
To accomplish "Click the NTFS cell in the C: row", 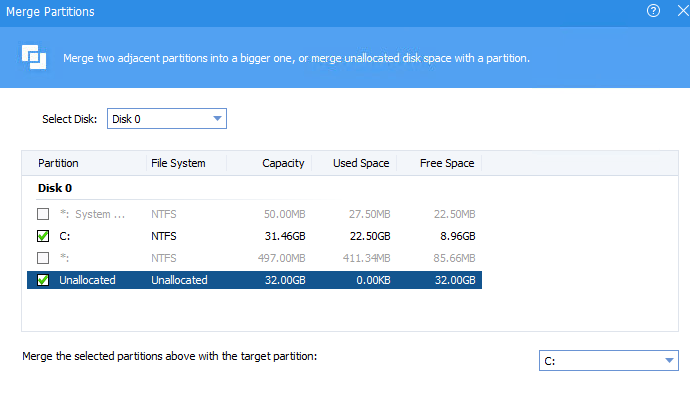I will [164, 236].
